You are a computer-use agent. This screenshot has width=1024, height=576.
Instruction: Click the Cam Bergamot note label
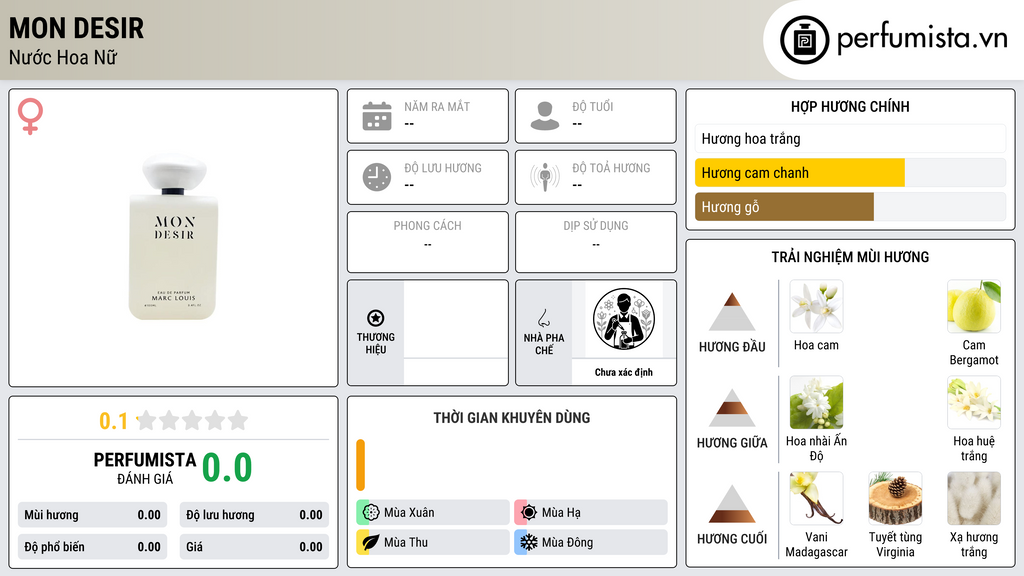[x=974, y=352]
